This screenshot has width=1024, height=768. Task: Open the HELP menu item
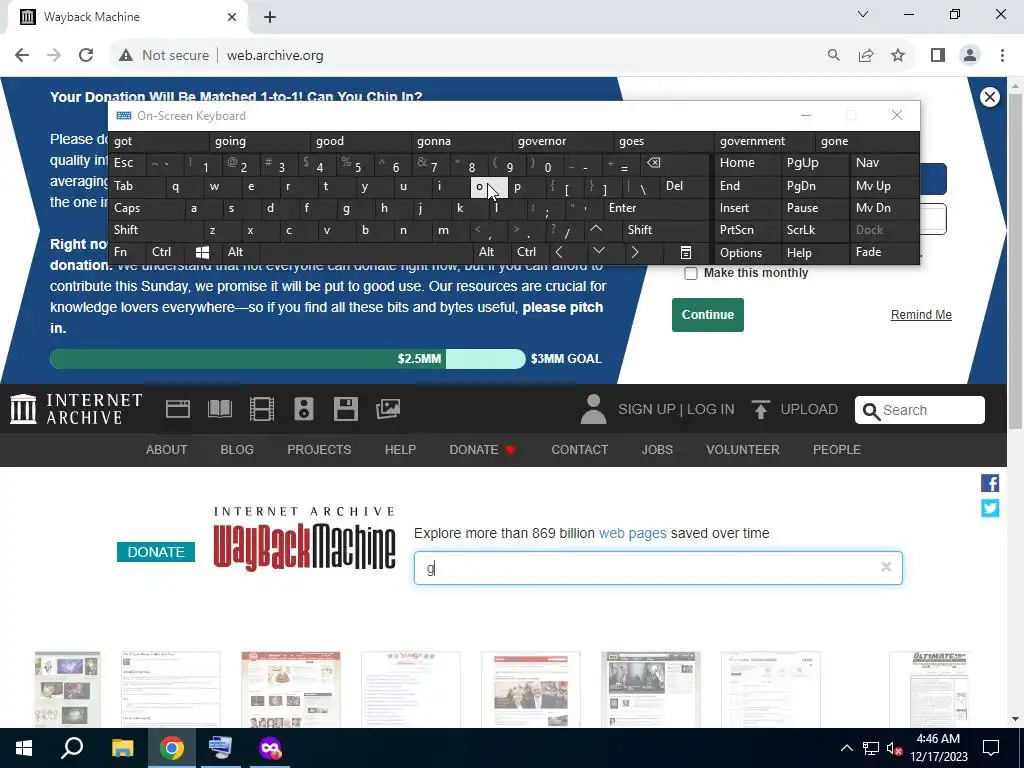coord(400,449)
